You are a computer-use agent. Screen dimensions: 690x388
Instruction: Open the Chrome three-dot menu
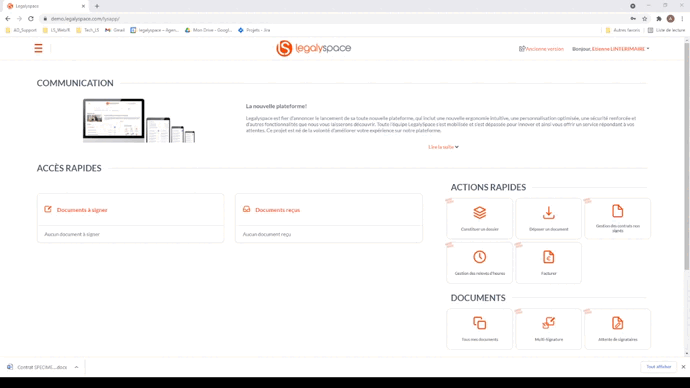click(683, 18)
